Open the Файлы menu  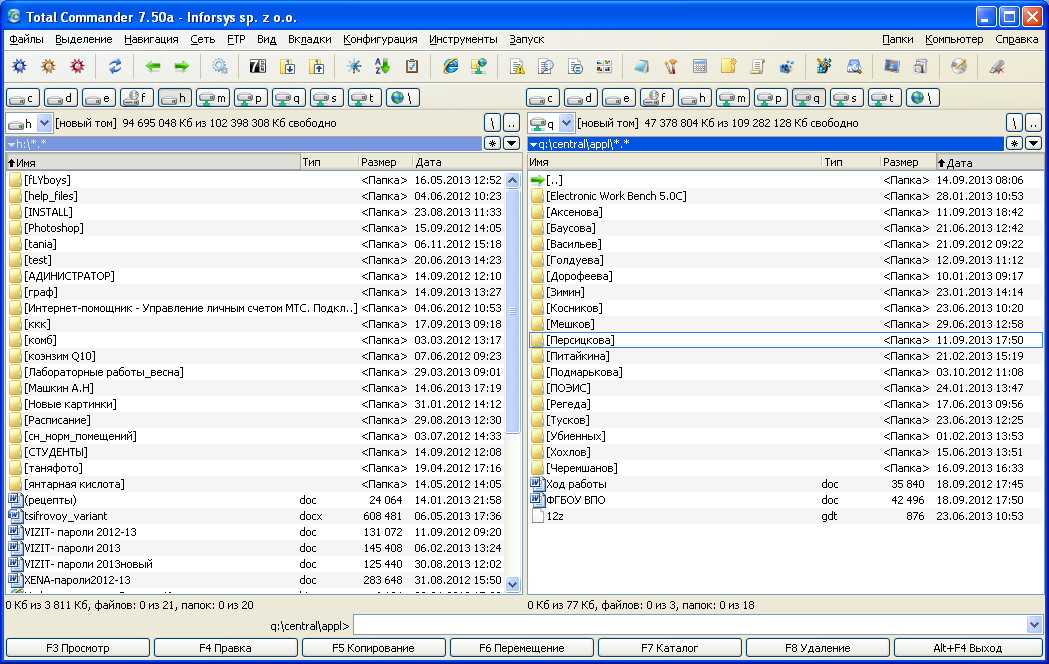tap(27, 39)
